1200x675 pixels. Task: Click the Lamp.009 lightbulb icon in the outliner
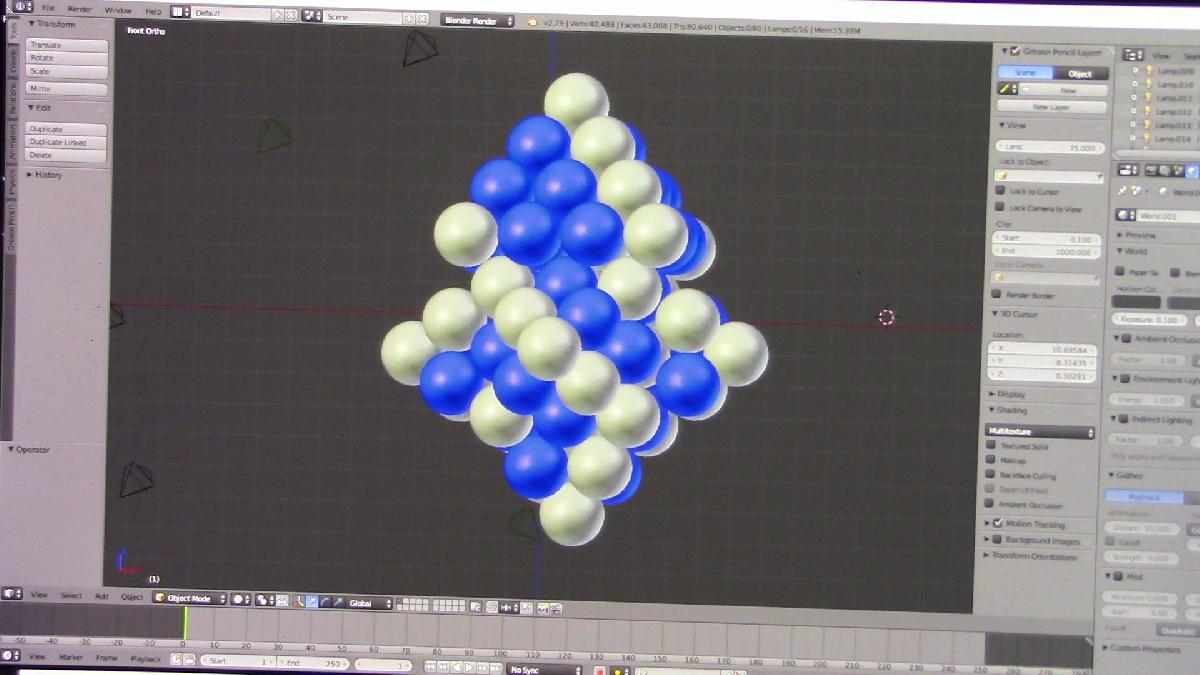pos(1148,71)
